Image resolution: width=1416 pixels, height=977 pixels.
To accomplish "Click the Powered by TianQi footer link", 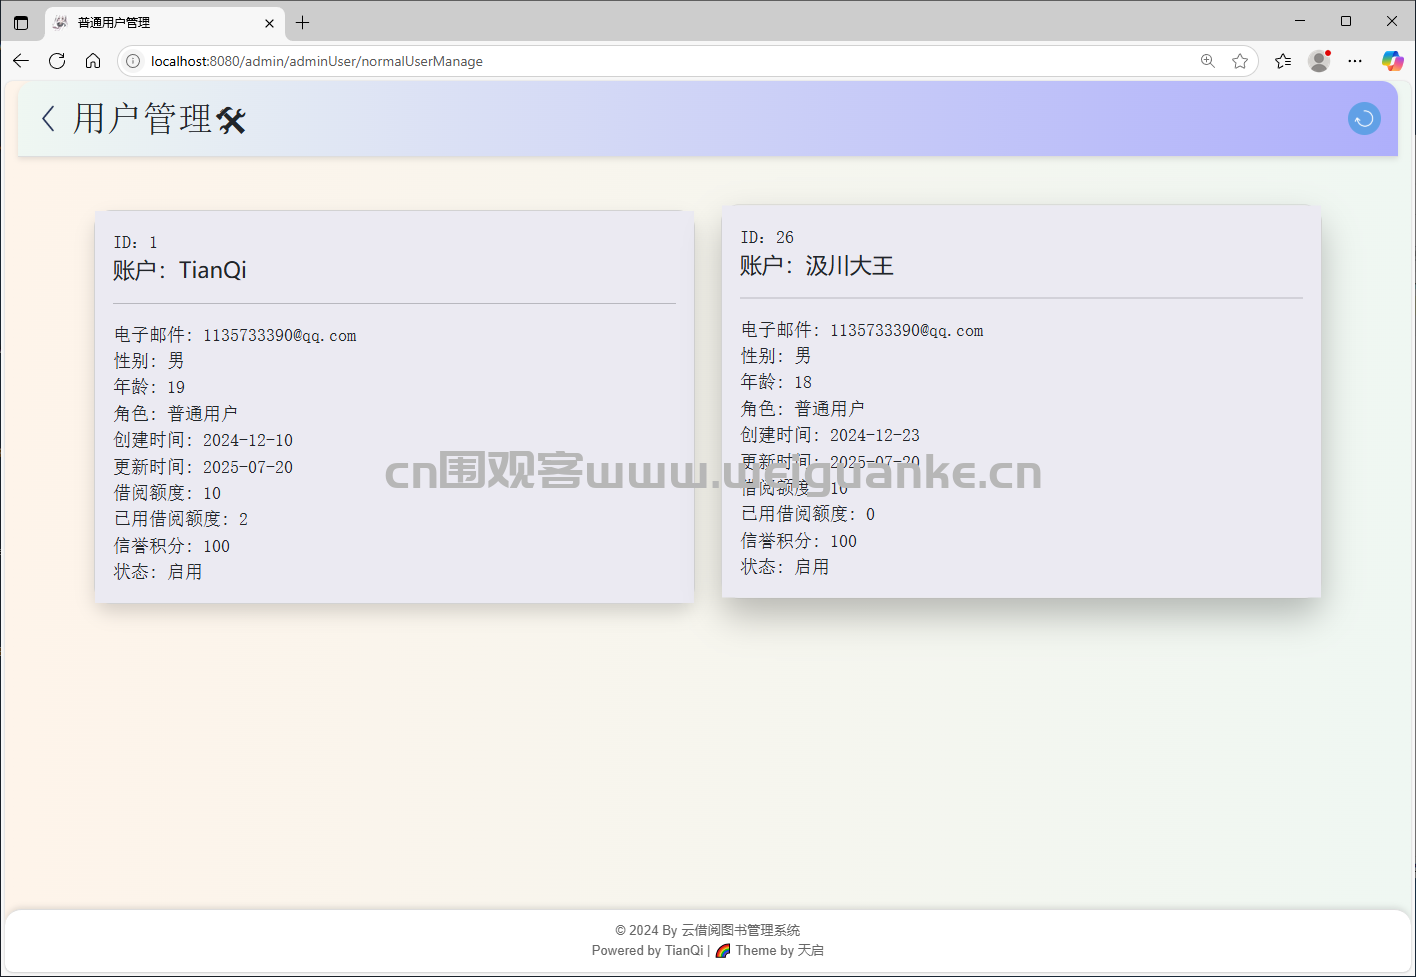I will [647, 950].
